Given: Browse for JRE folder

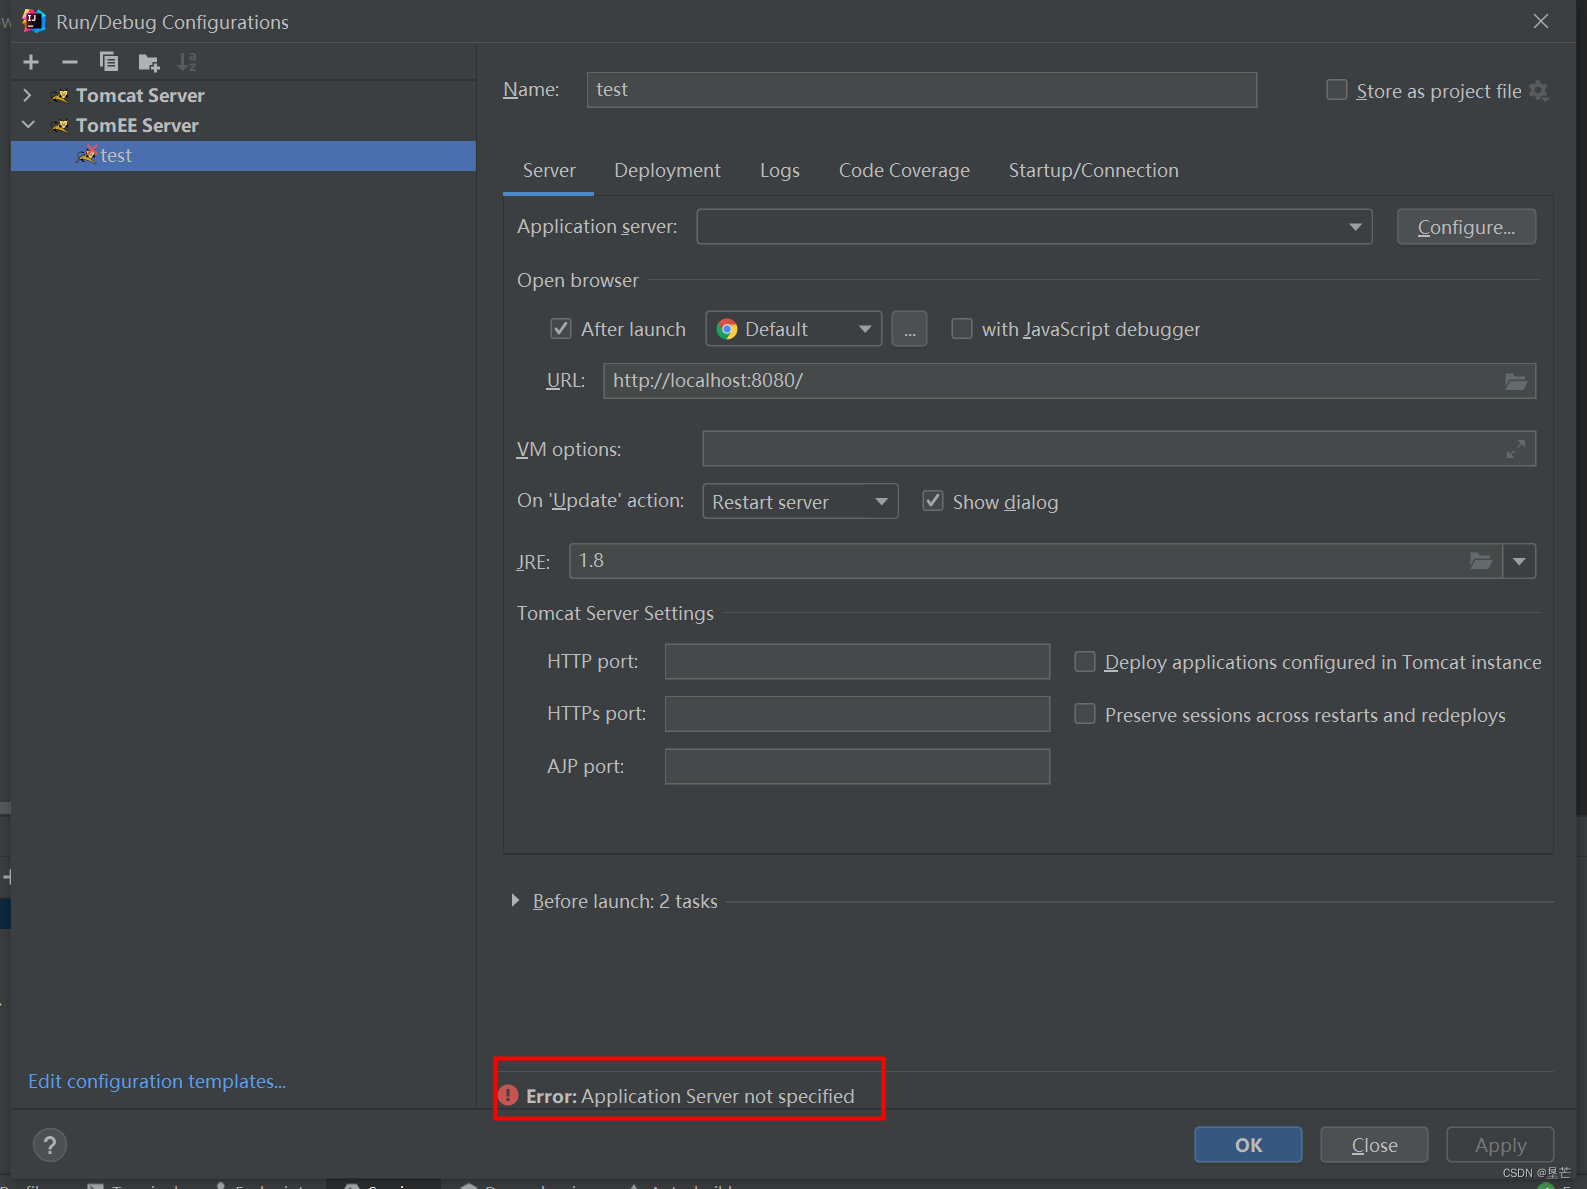Looking at the screenshot, I should [1481, 561].
